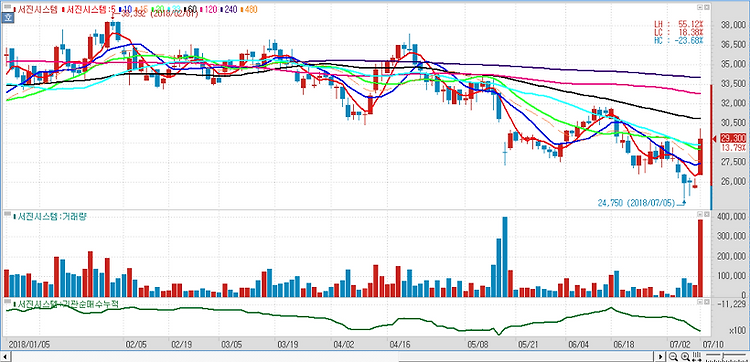
Task: Collapse the volume (거래량) panel with its minimize icon
Action: click(x=700, y=215)
